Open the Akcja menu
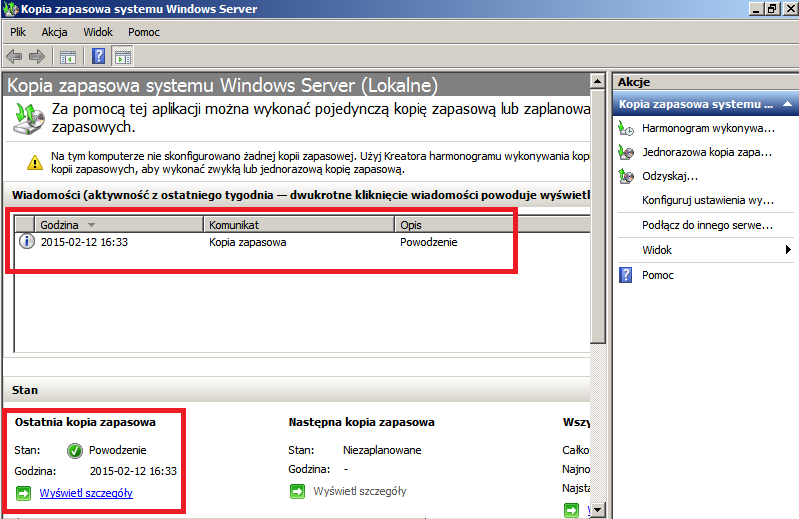The width and height of the screenshot is (799, 519). (x=55, y=32)
